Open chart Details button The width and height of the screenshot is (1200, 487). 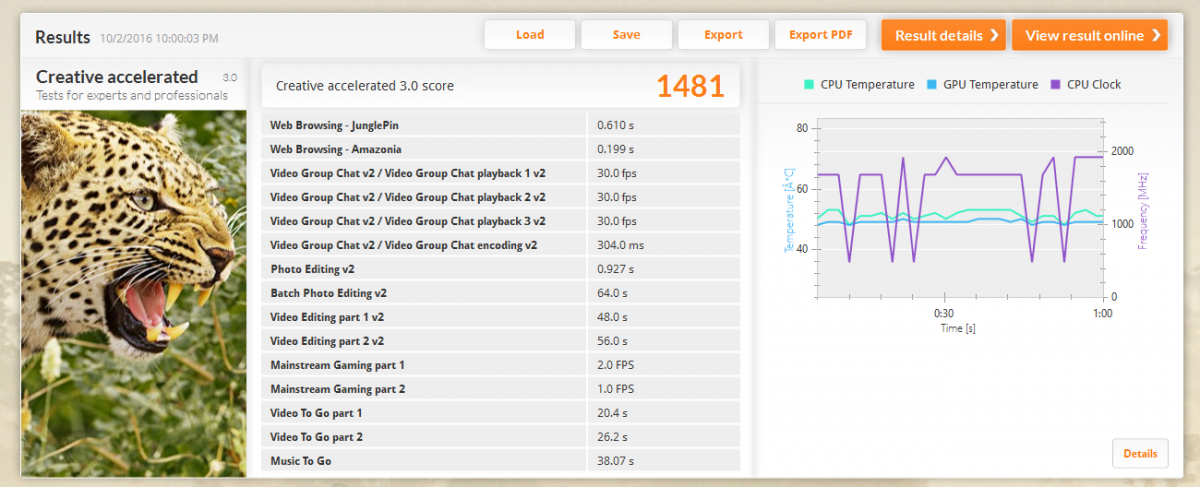[x=1140, y=453]
